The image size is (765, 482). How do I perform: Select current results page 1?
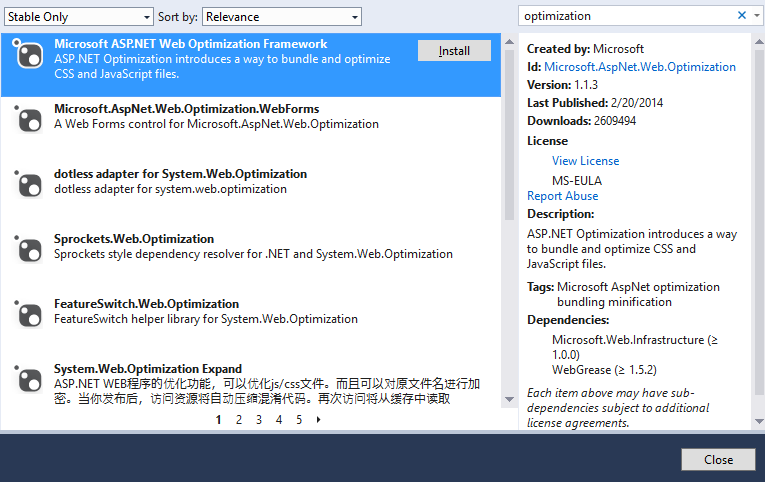[x=219, y=420]
